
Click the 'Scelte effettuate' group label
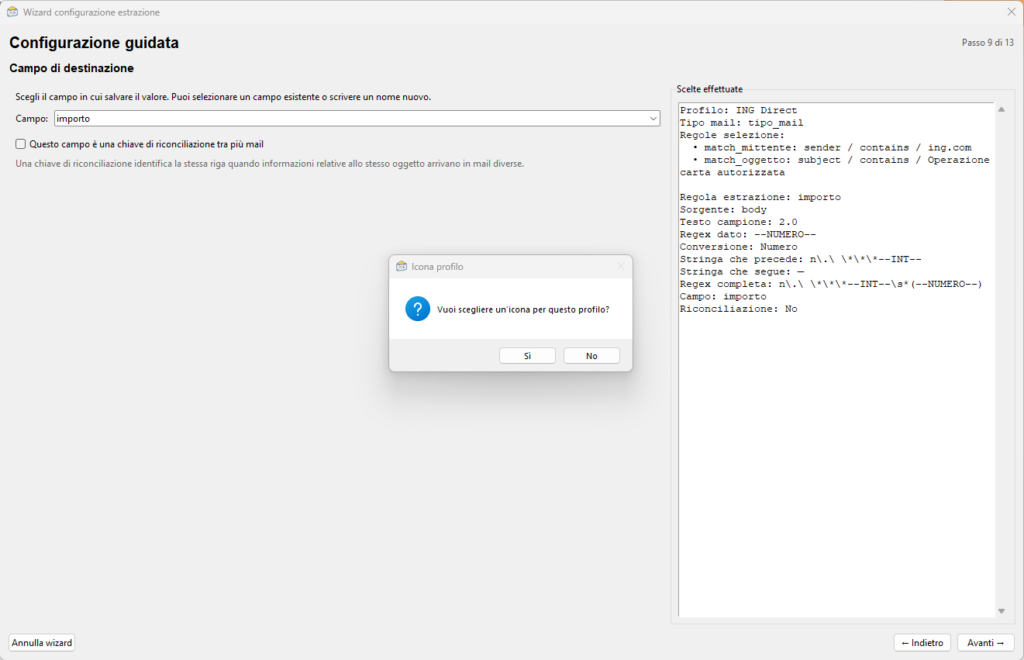pyautogui.click(x=709, y=89)
